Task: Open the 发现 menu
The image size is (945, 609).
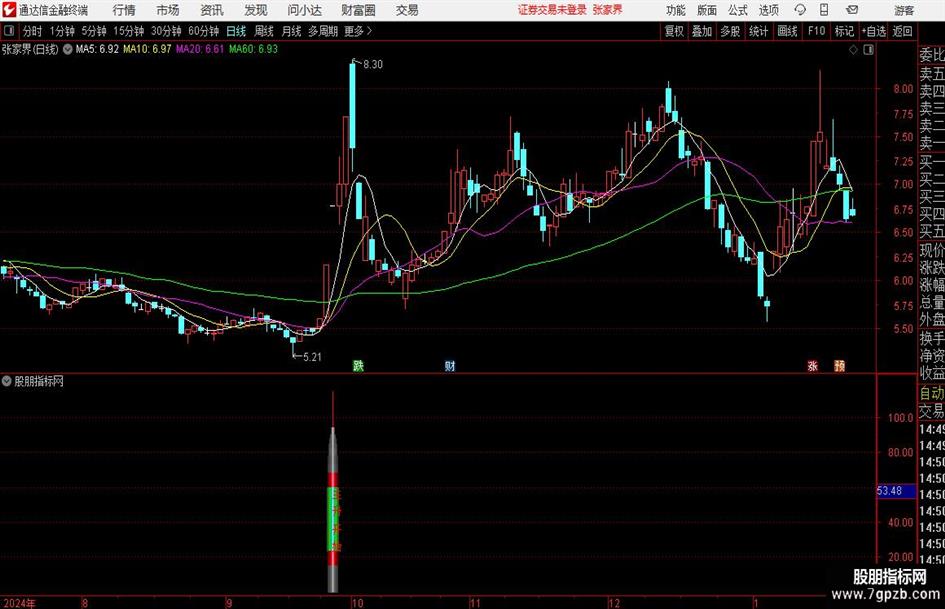Action: coord(256,10)
